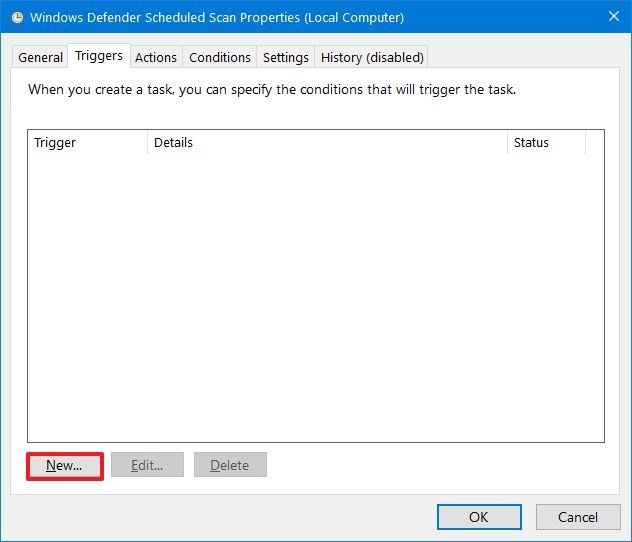
Task: Go to the Conditions tab
Action: click(220, 57)
